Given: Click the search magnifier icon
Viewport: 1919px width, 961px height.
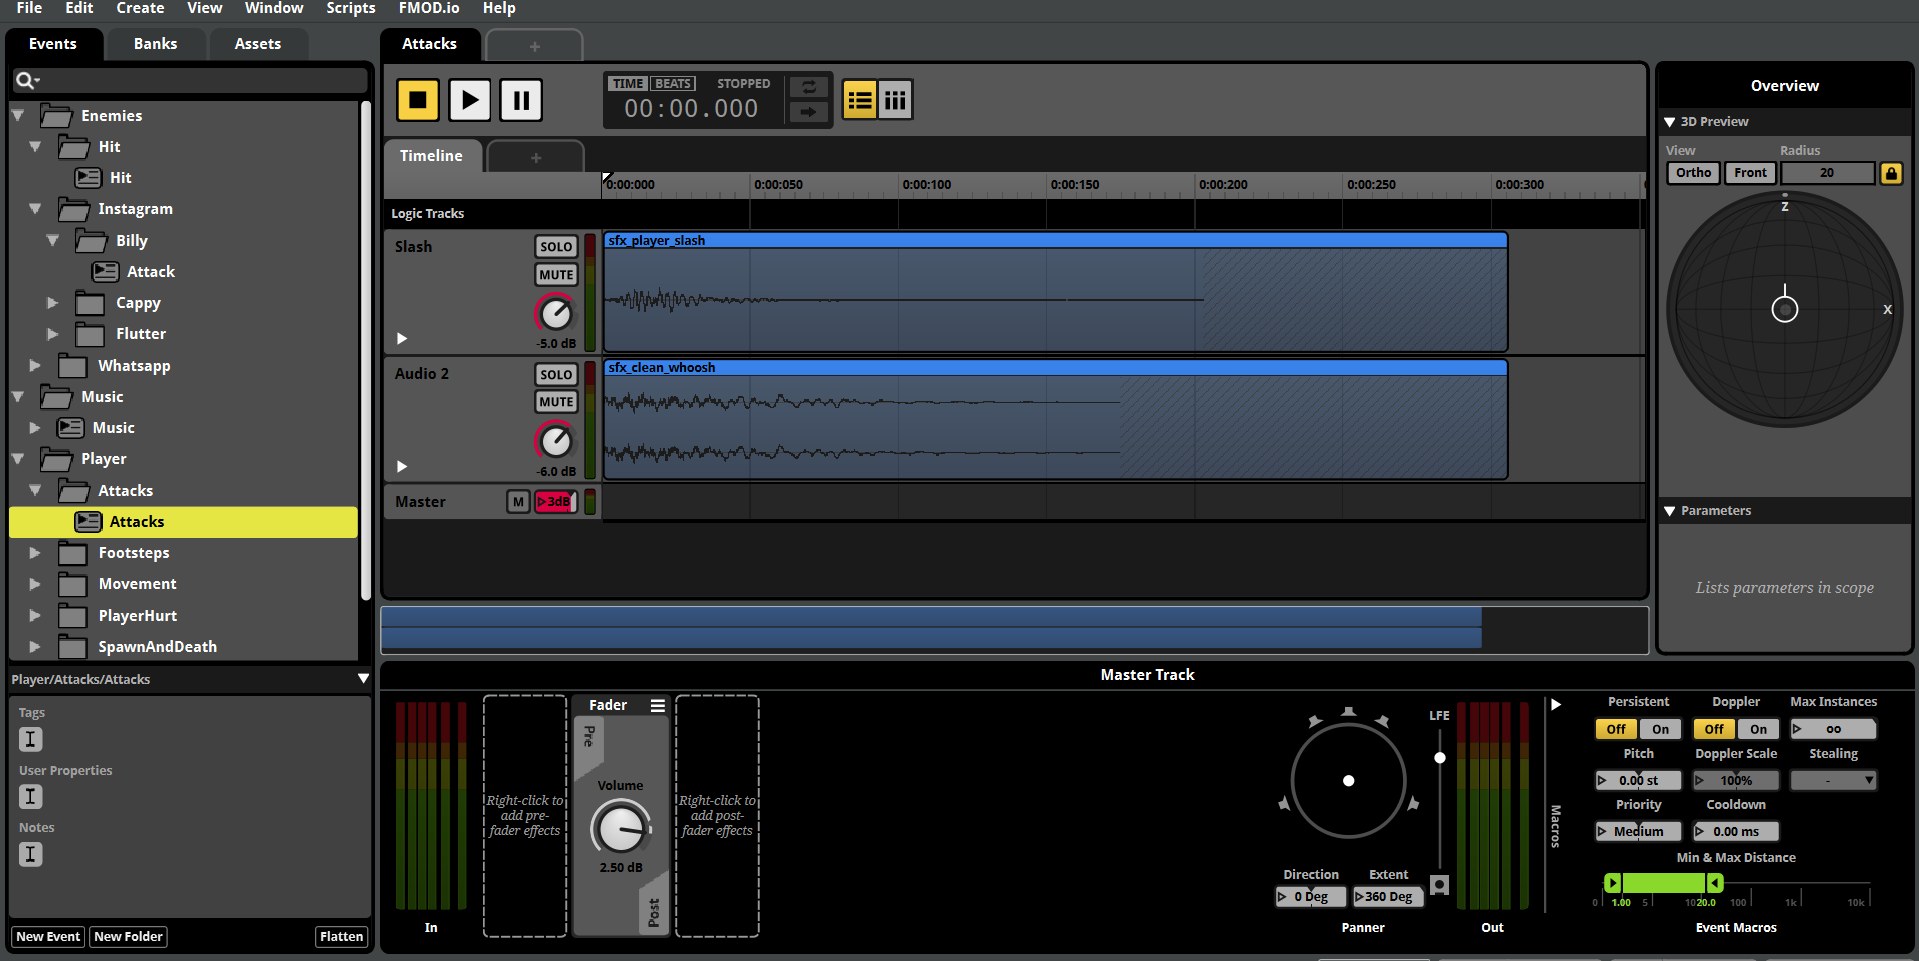Looking at the screenshot, I should click(x=26, y=80).
